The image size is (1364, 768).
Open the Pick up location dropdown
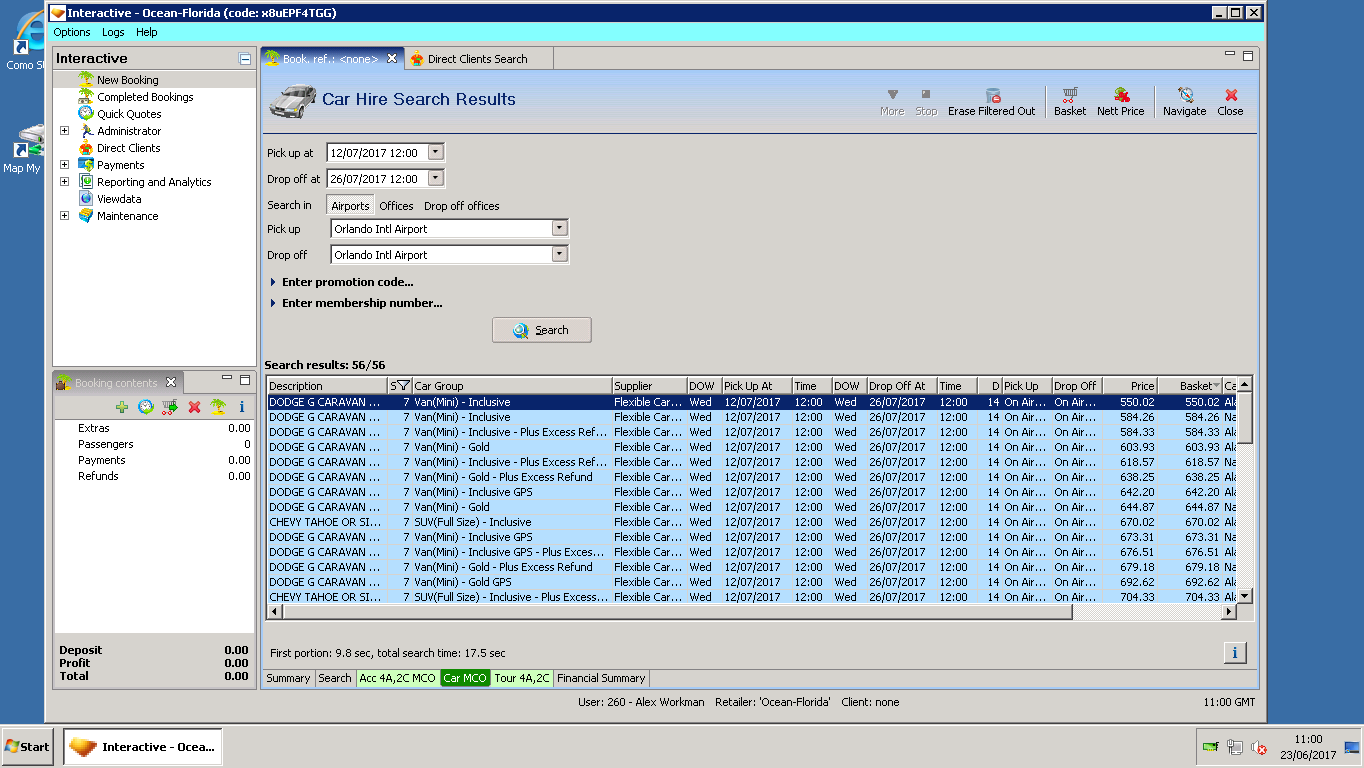pos(559,229)
